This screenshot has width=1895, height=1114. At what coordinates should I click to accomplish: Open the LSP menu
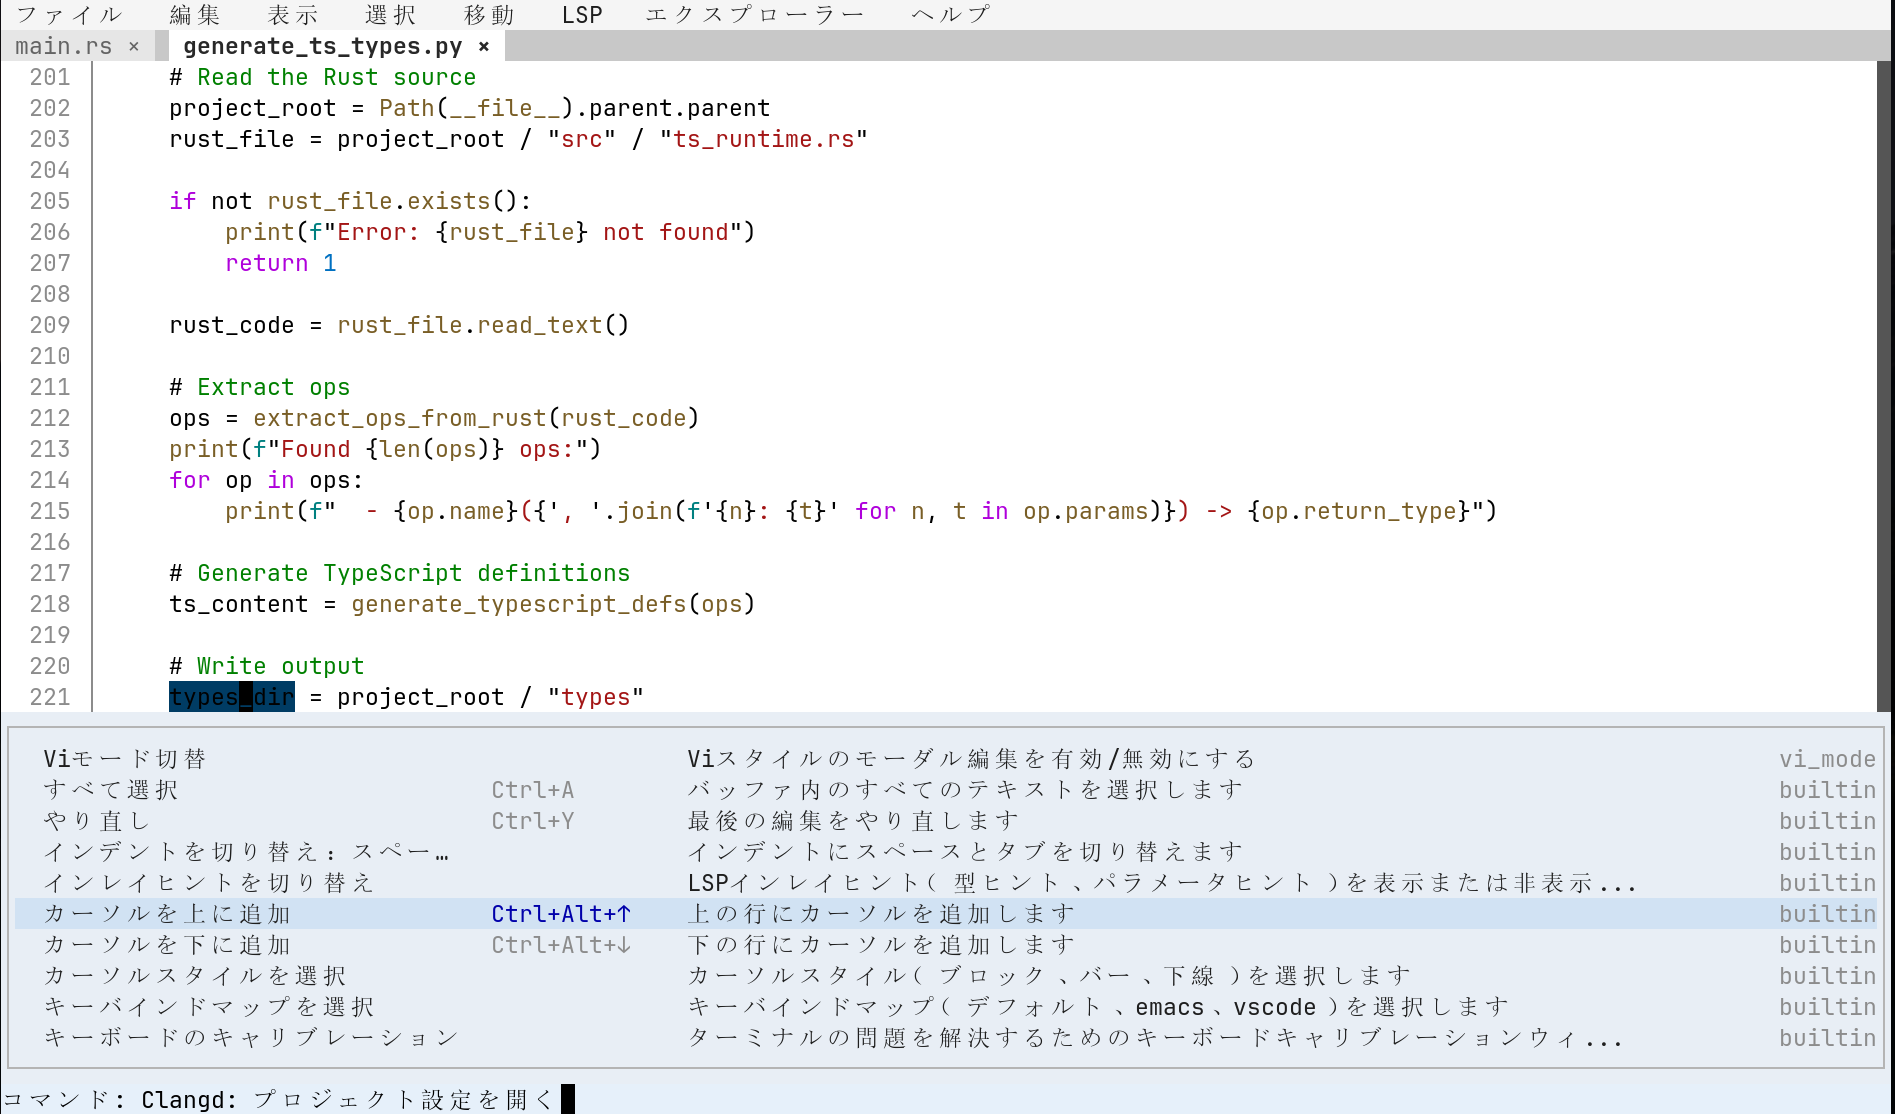coord(582,14)
